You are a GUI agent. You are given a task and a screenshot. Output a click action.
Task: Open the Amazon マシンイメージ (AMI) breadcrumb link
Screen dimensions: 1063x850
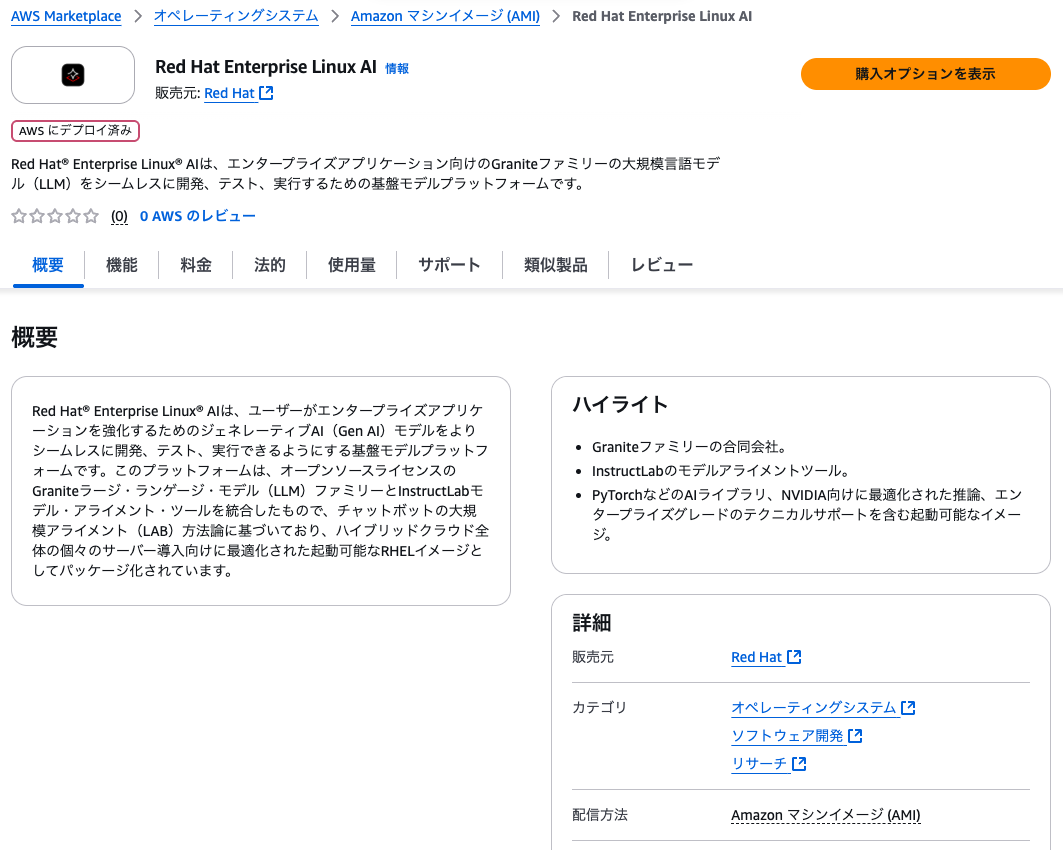(x=445, y=16)
